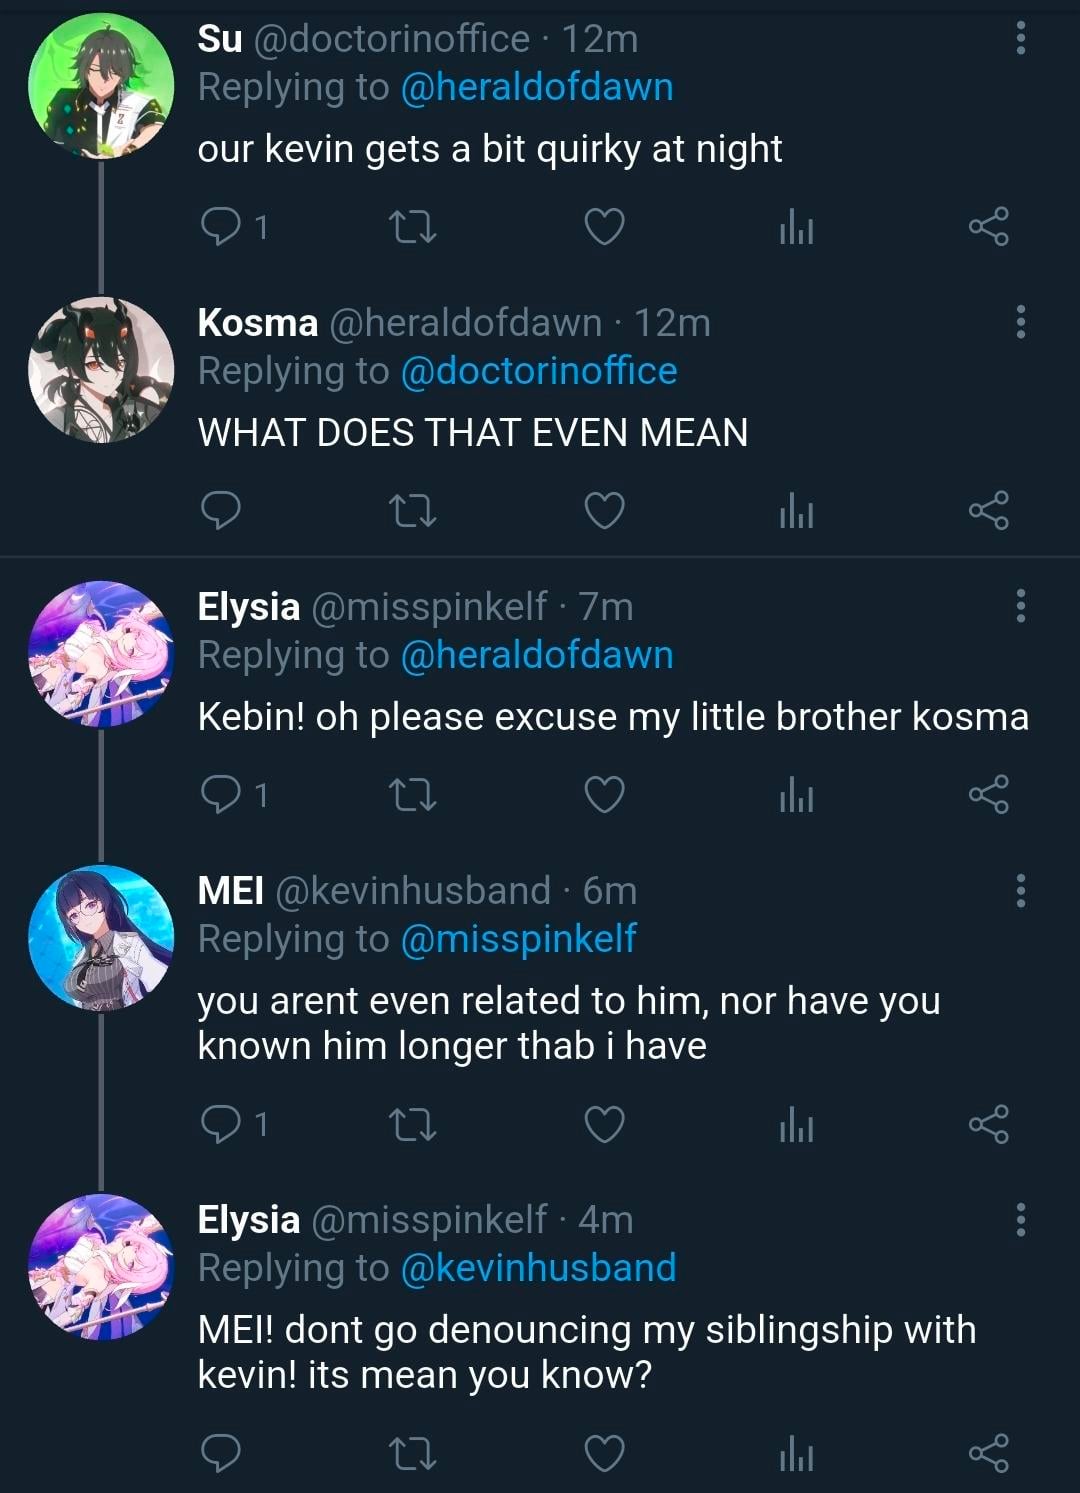Reply to Elysia's Kebin tweet

tap(221, 795)
